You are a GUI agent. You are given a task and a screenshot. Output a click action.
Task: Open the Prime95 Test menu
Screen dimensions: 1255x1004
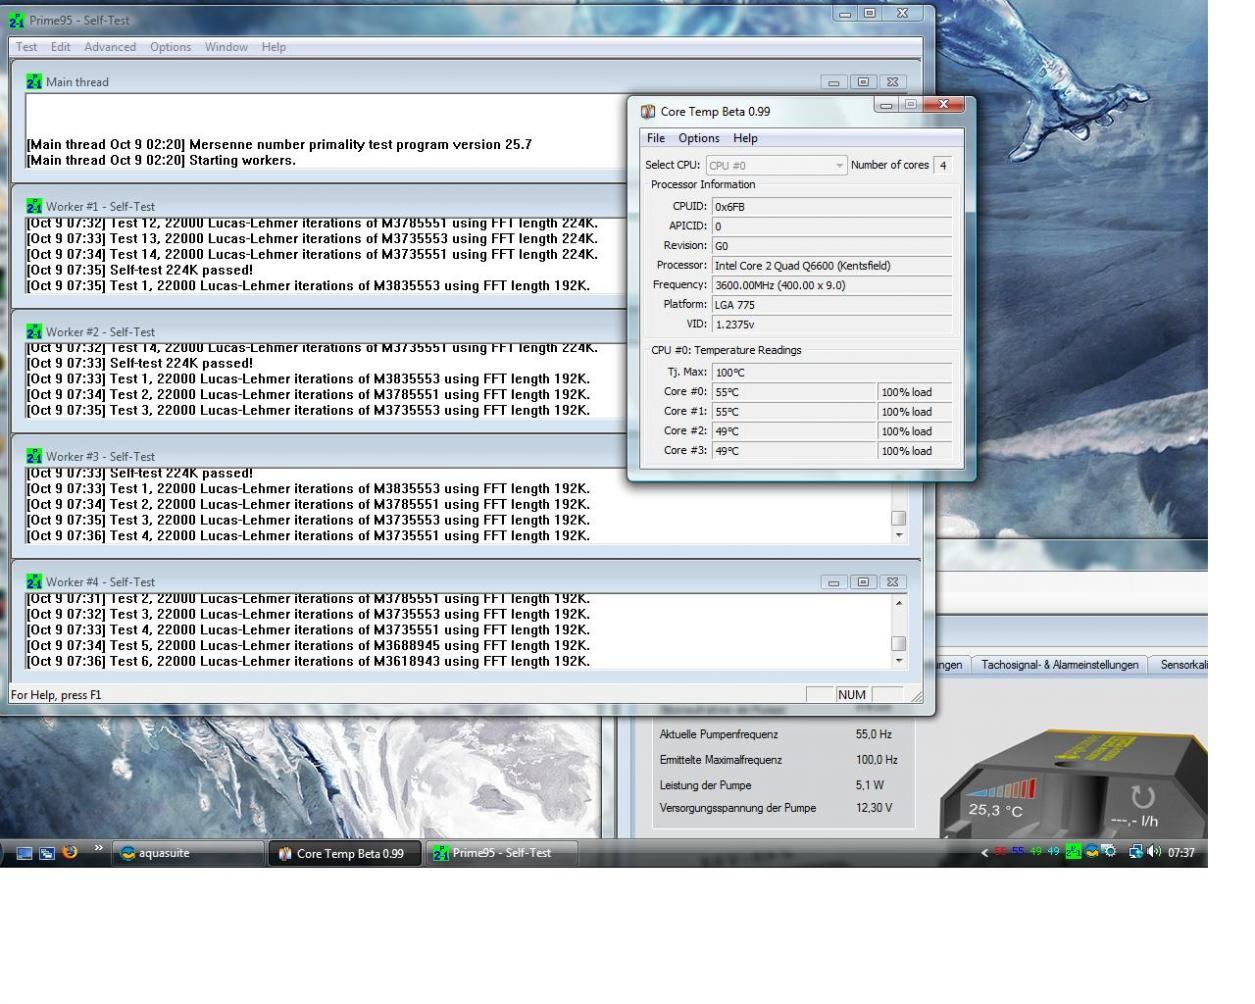[27, 47]
